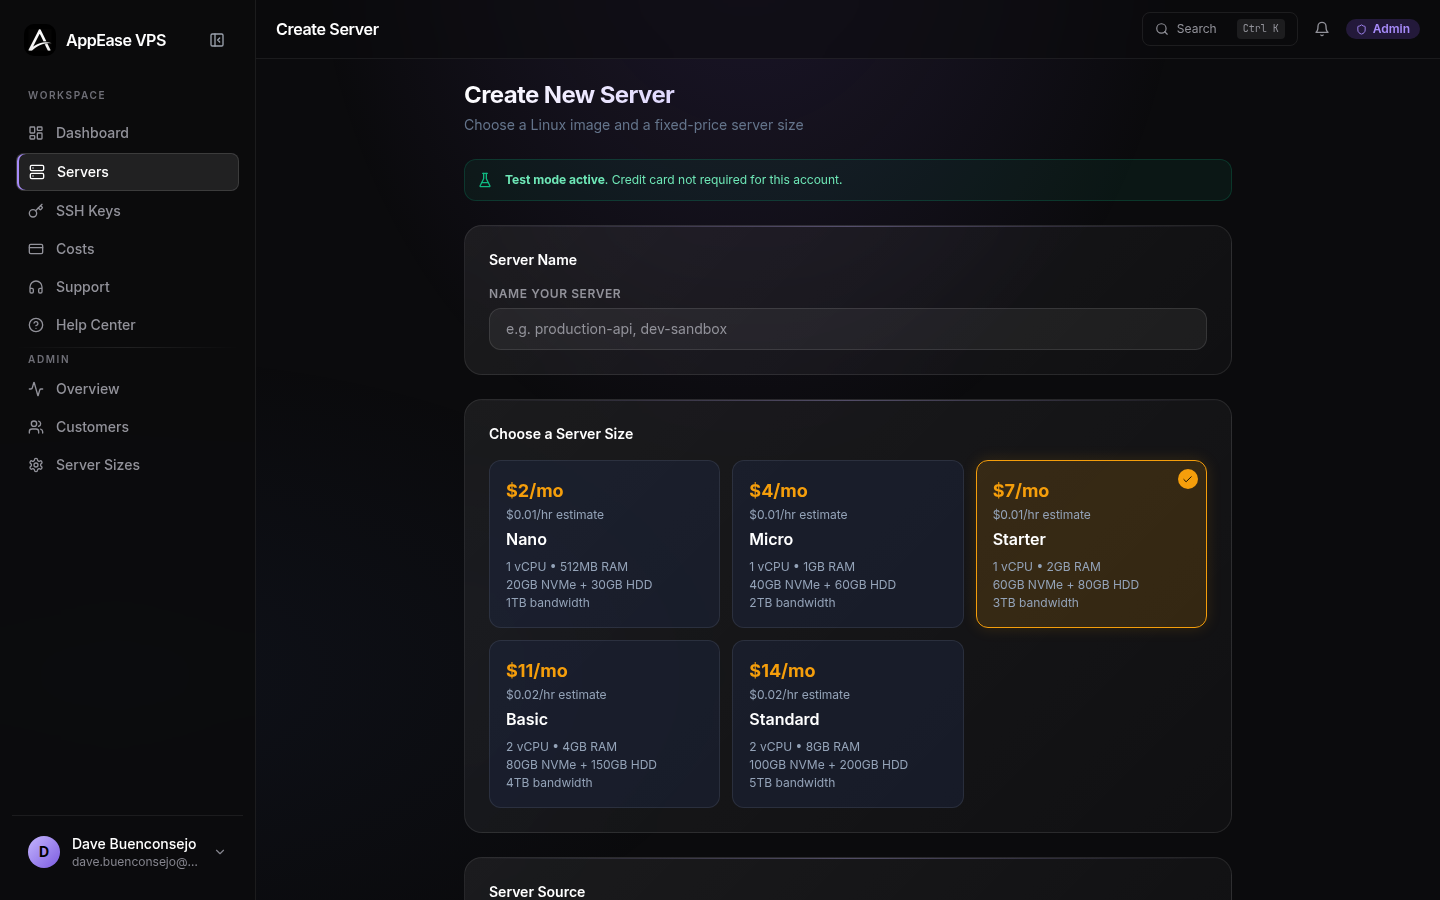
Task: Click the Servers stack icon
Action: tap(37, 172)
